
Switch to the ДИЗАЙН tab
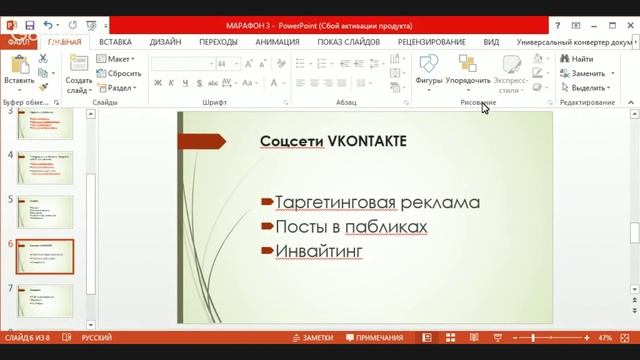[165, 42]
